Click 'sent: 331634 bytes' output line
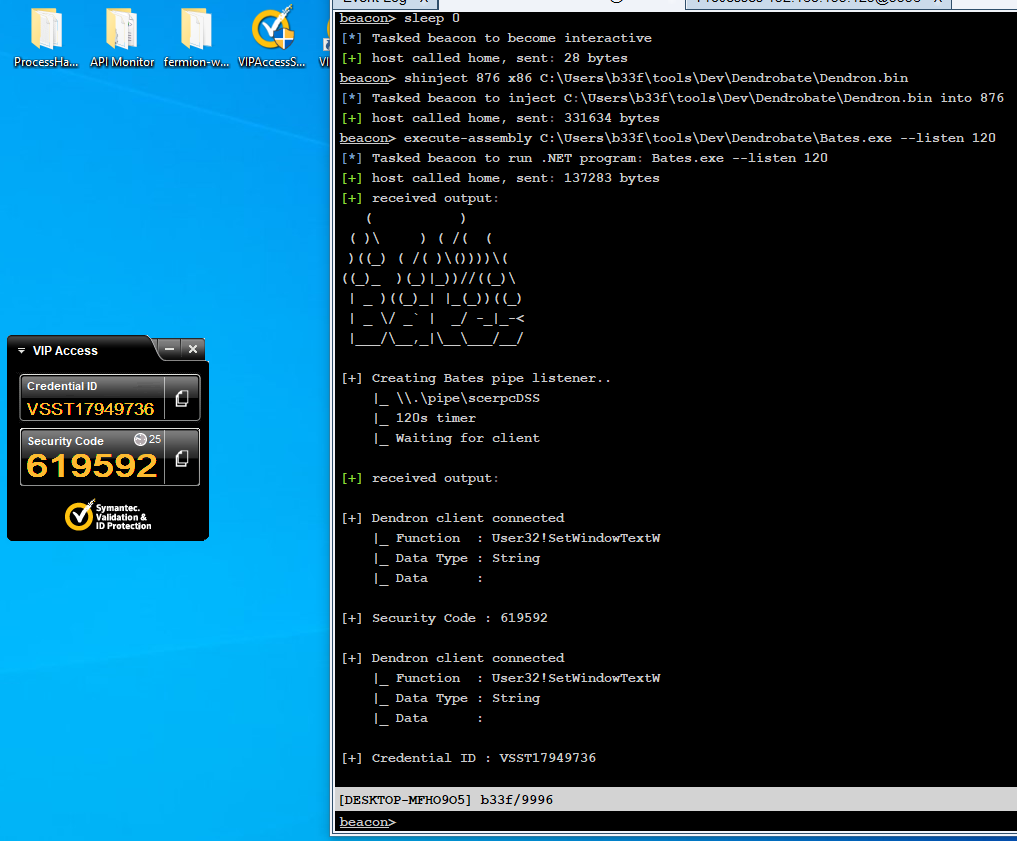This screenshot has height=841, width=1017. click(500, 118)
